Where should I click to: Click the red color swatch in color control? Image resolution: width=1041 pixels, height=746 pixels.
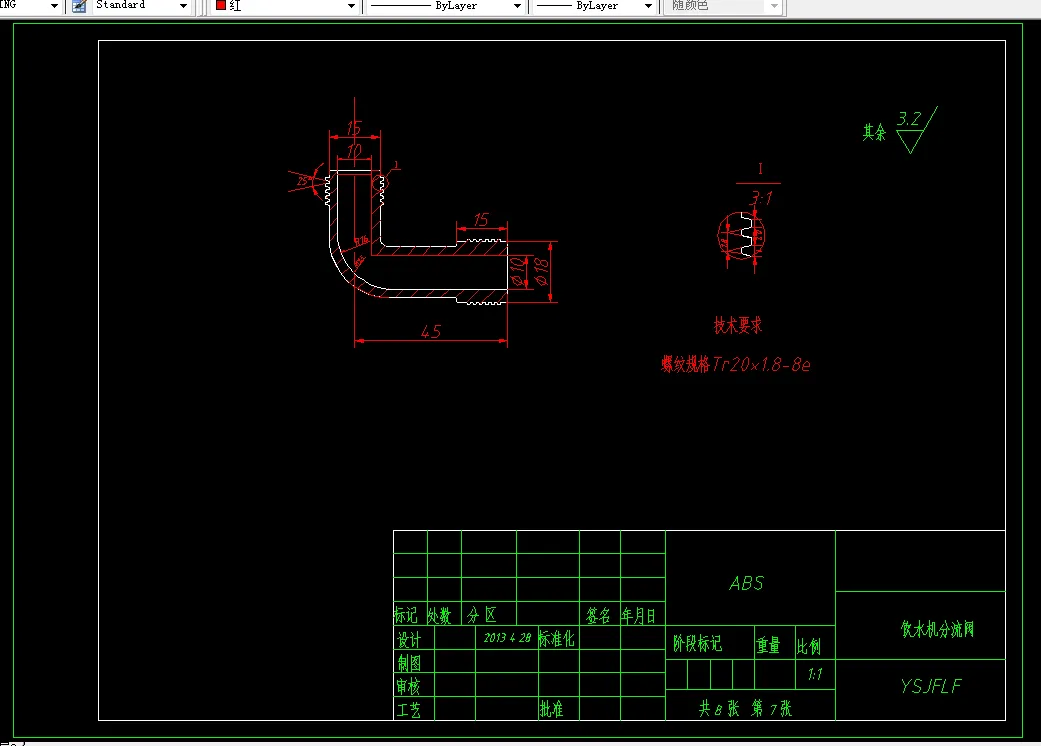[x=222, y=7]
